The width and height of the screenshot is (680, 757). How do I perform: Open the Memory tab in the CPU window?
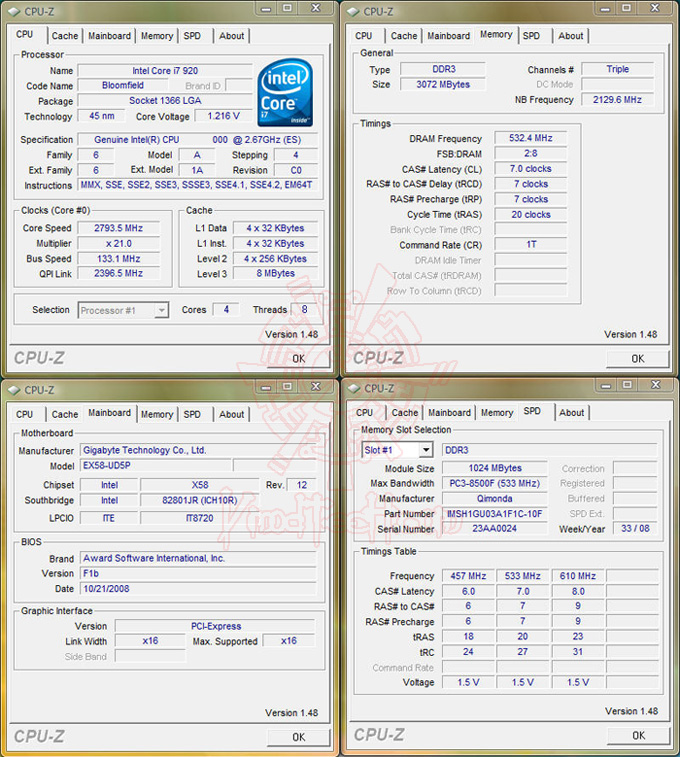157,36
